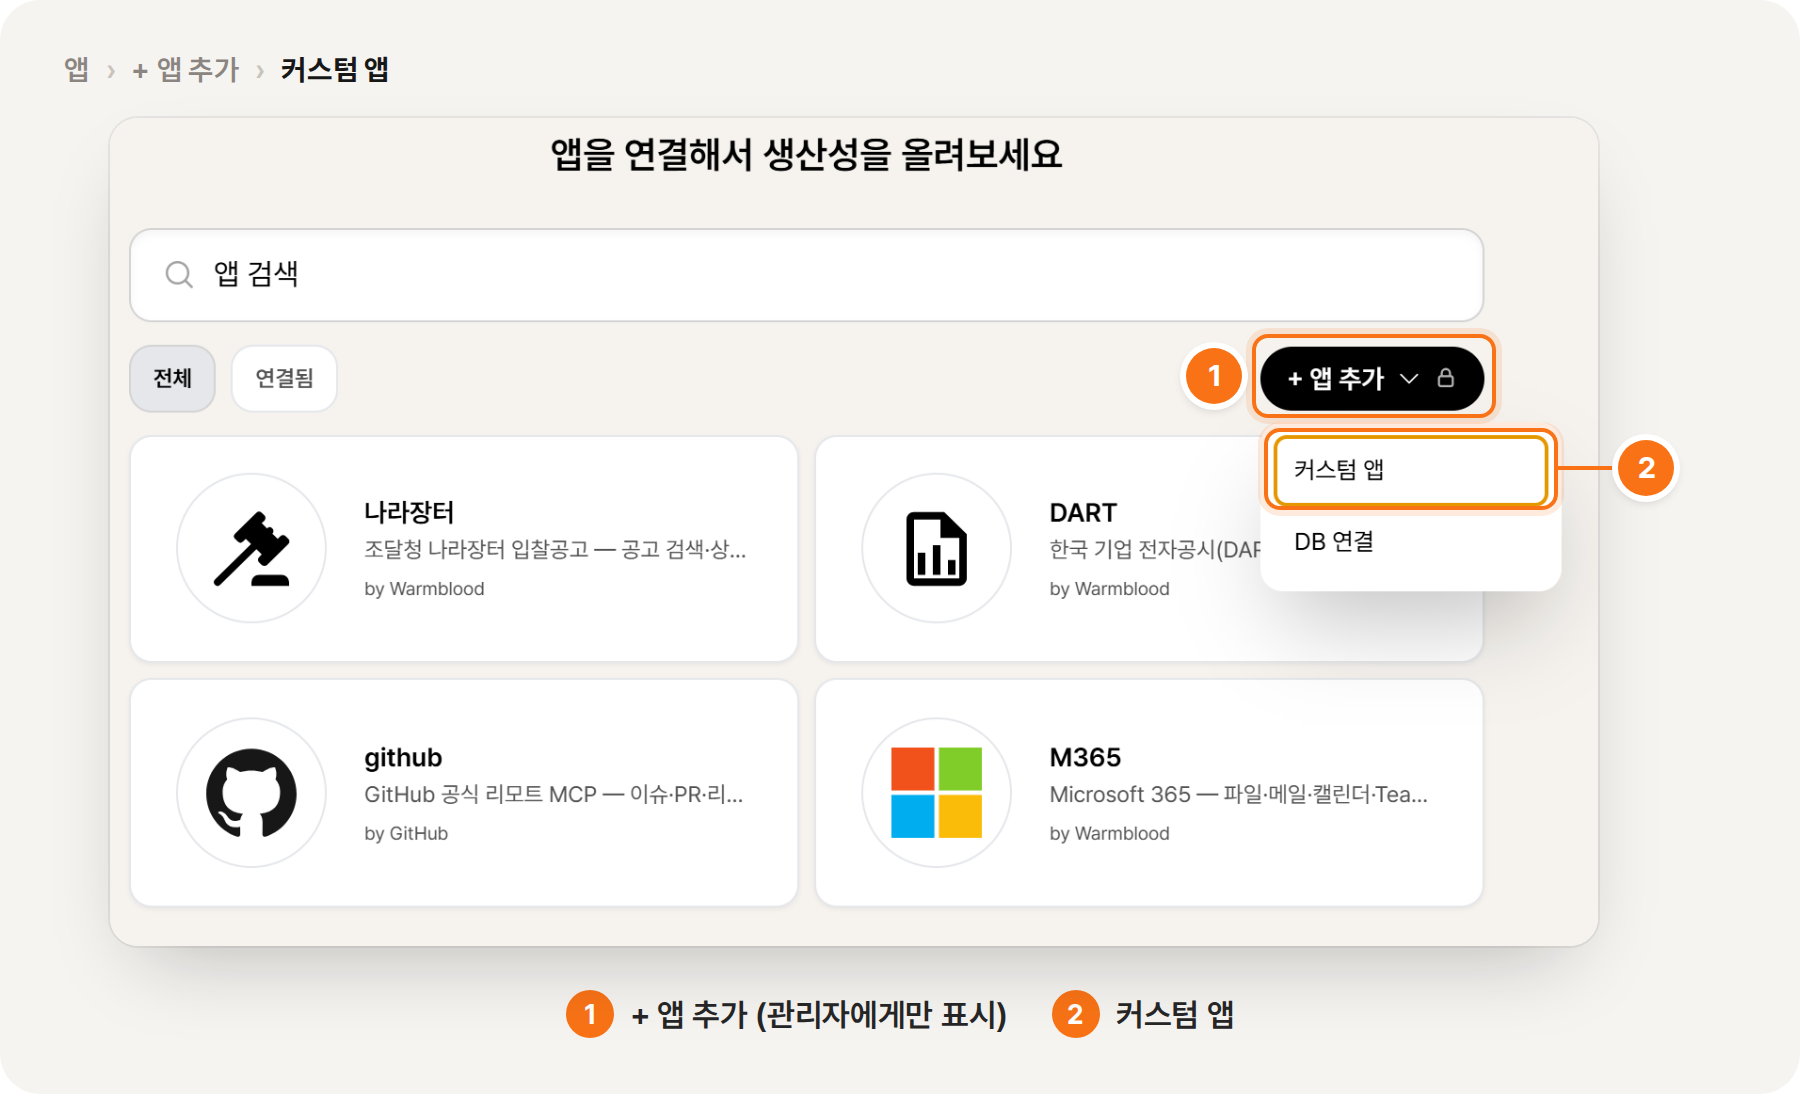Click heading 앱을 연결해서 생산성을 올려보세요
This screenshot has height=1096, width=1800.
[806, 155]
